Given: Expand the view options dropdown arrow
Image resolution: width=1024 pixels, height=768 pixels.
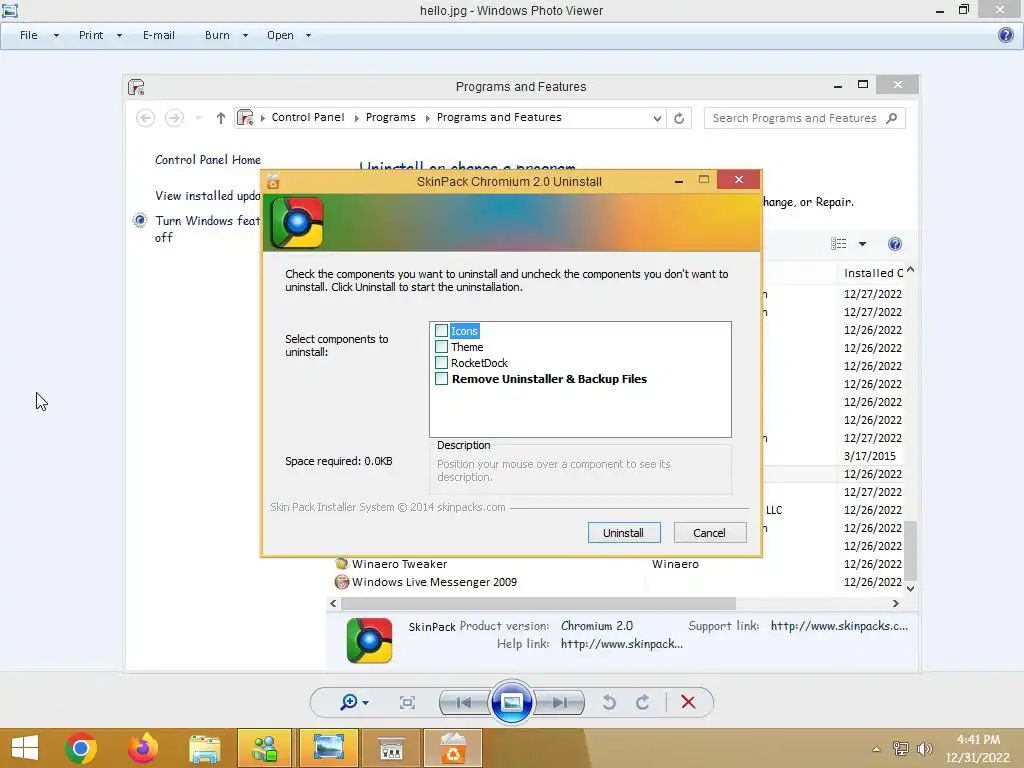Looking at the screenshot, I should [x=862, y=244].
